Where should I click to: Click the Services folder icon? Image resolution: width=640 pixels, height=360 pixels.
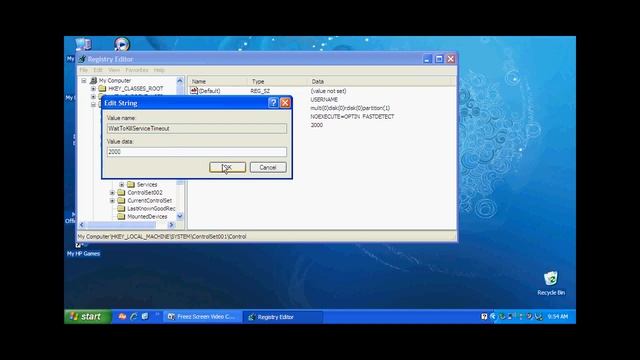(x=131, y=184)
